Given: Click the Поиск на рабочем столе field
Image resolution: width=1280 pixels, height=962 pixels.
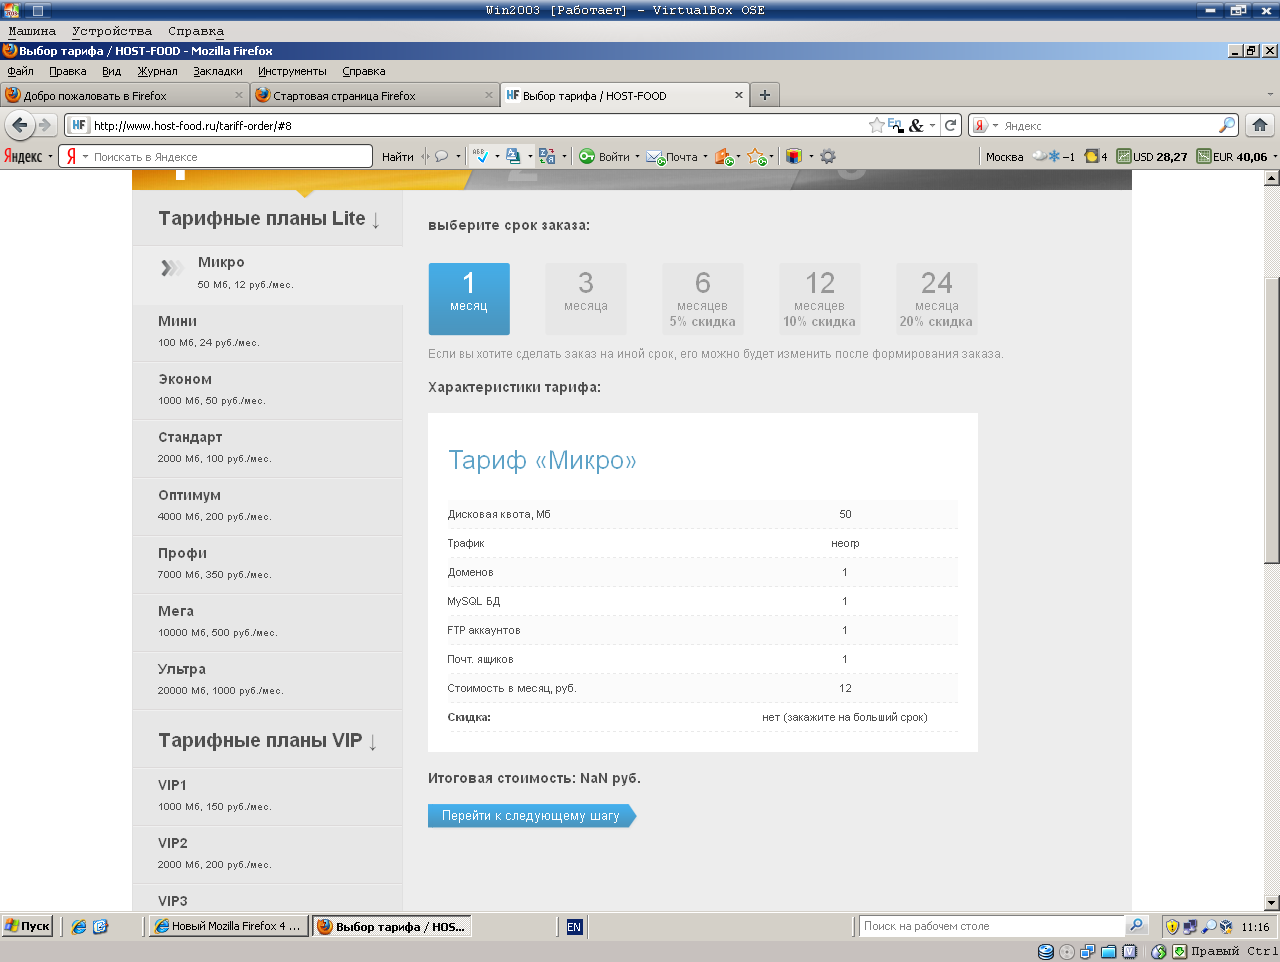Looking at the screenshot, I should (992, 926).
